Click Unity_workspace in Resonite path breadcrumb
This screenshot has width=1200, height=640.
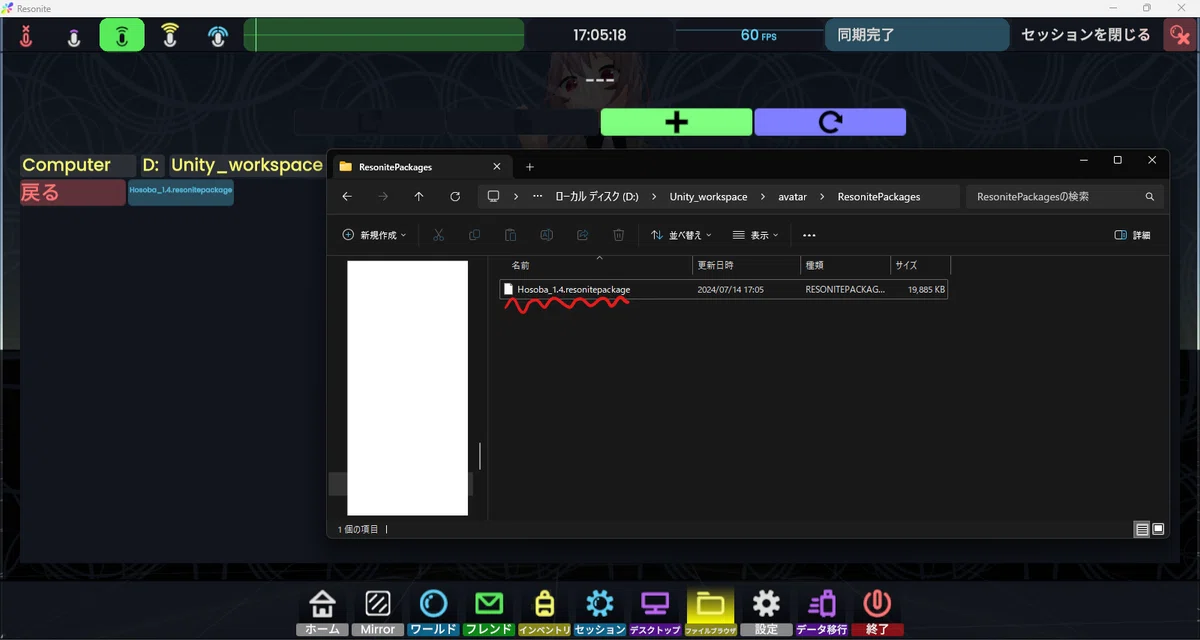246,165
